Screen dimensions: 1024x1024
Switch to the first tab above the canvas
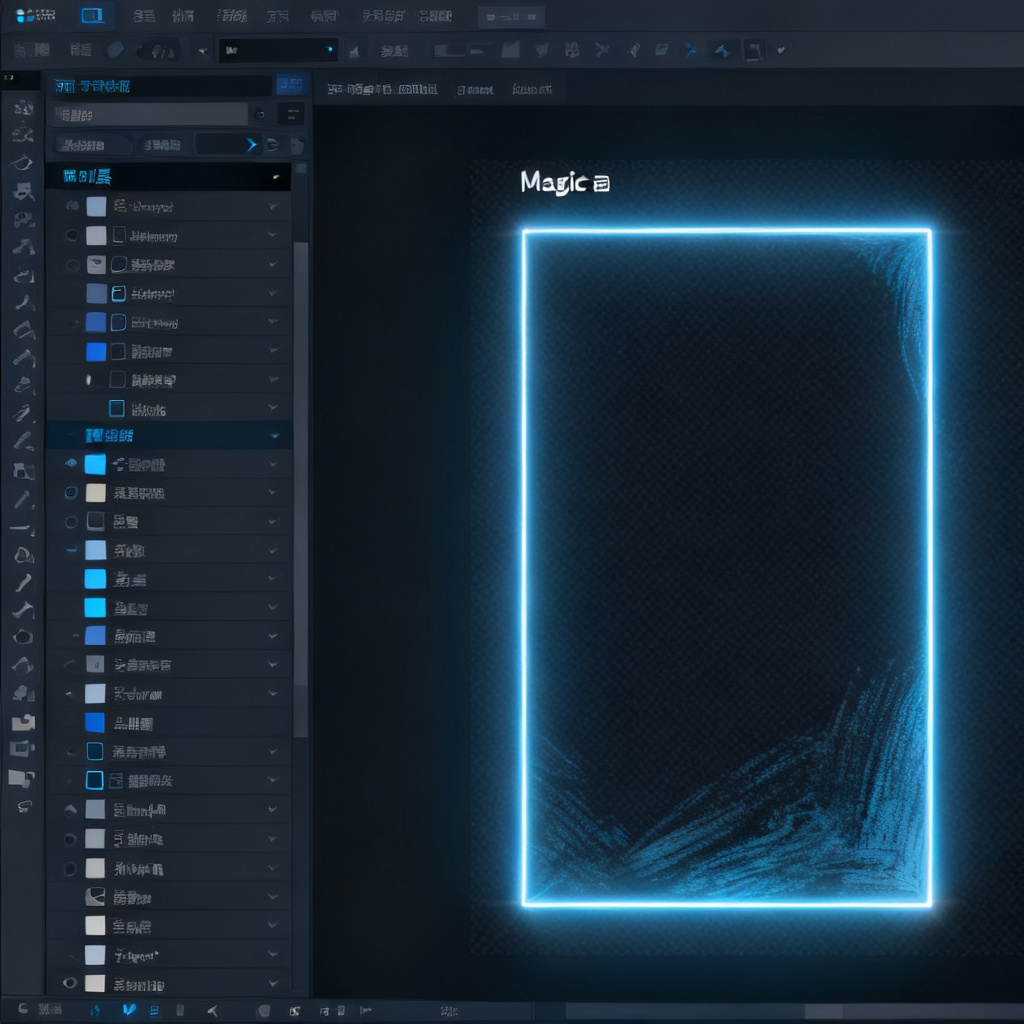pyautogui.click(x=382, y=89)
